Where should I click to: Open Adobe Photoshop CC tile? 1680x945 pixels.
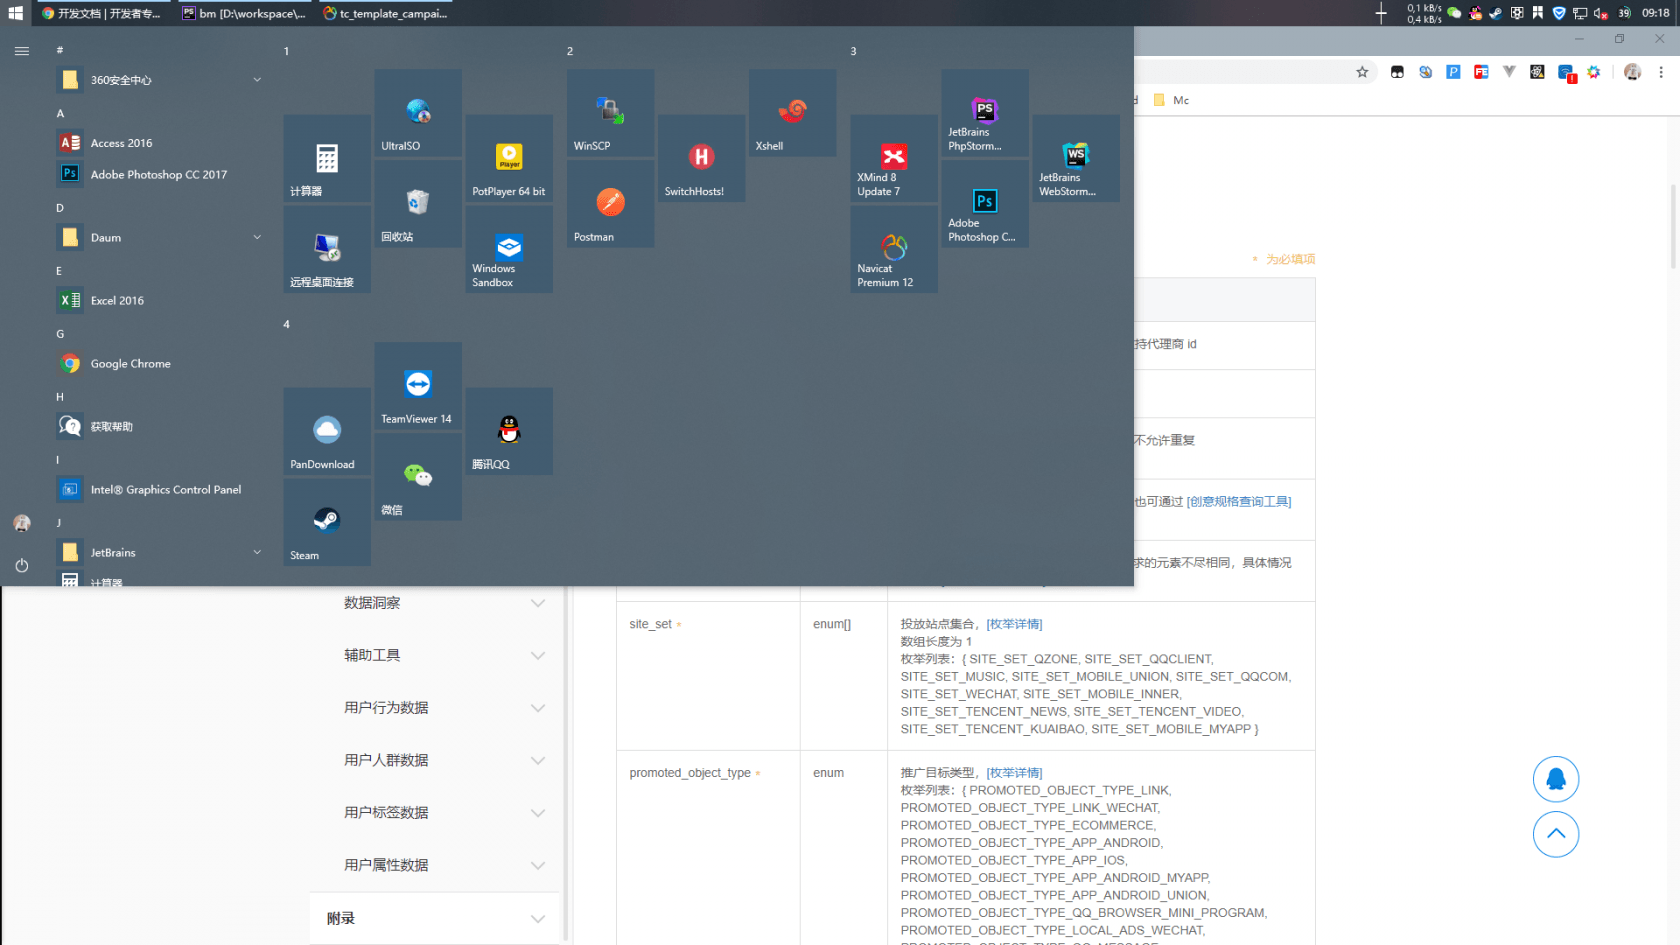tap(985, 203)
